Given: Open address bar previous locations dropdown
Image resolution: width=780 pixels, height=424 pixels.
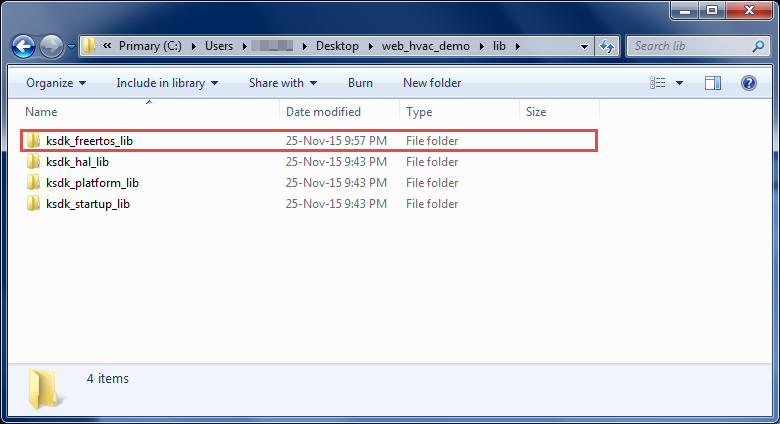Looking at the screenshot, I should click(585, 46).
